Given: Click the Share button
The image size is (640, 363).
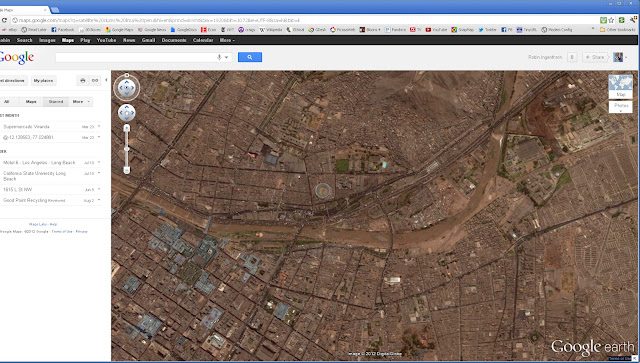Looking at the screenshot, I should 595,57.
